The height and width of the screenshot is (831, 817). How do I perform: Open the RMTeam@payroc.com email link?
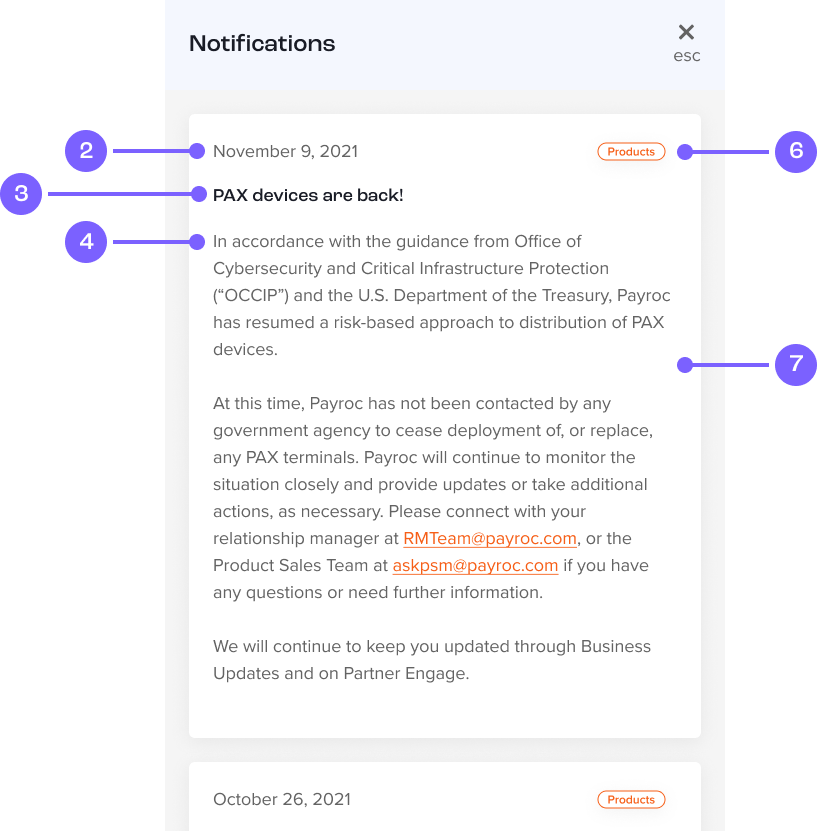(490, 539)
